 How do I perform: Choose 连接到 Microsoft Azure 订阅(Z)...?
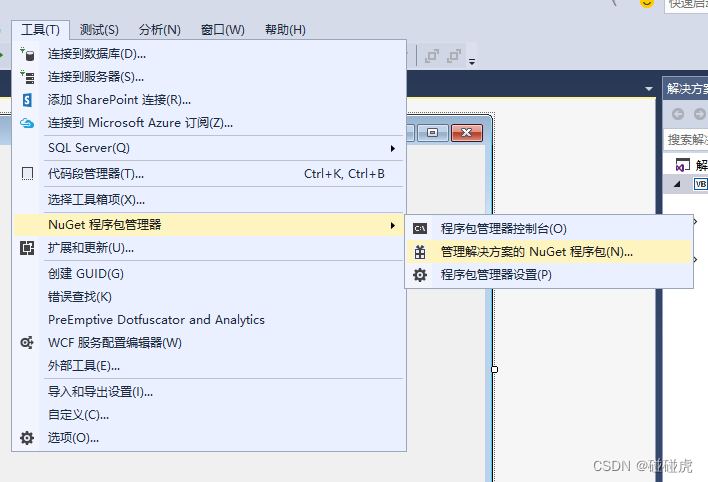pyautogui.click(x=209, y=123)
